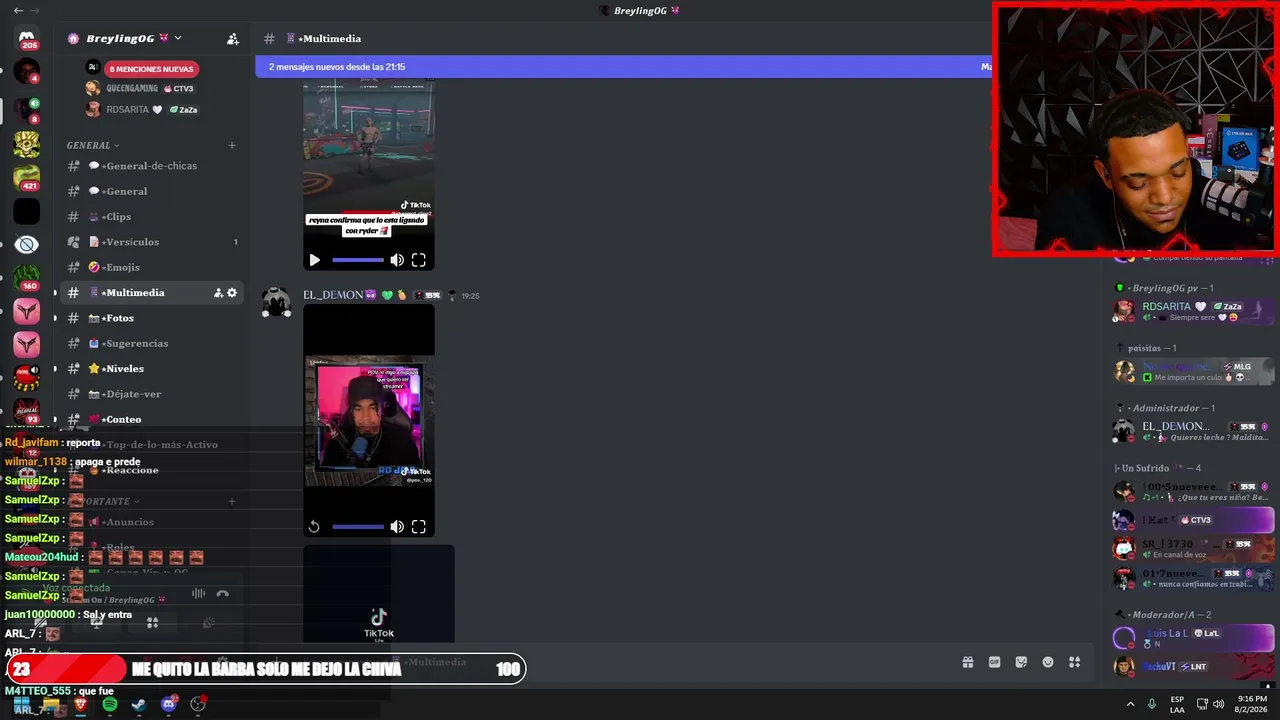1280x720 pixels.
Task: Invite people to the BreylingOG server
Action: pos(233,39)
